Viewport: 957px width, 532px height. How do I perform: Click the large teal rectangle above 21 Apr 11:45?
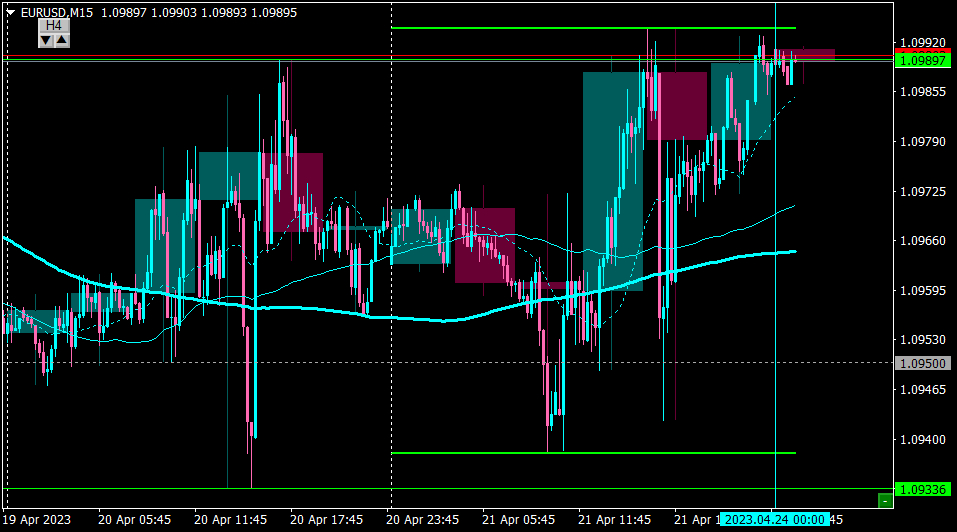coord(613,181)
